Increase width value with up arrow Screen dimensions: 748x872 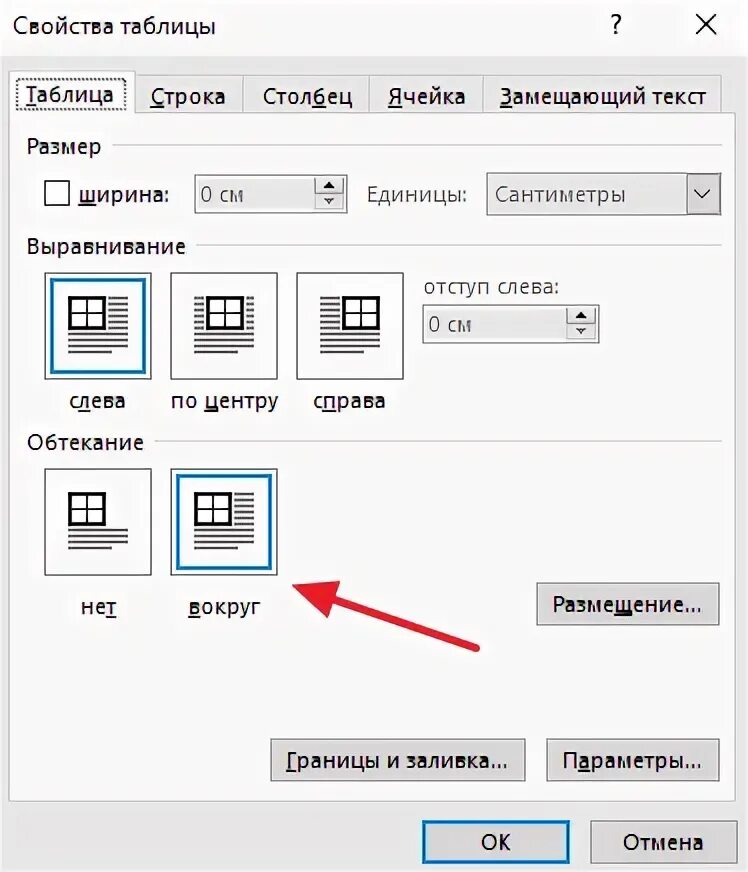pos(329,186)
